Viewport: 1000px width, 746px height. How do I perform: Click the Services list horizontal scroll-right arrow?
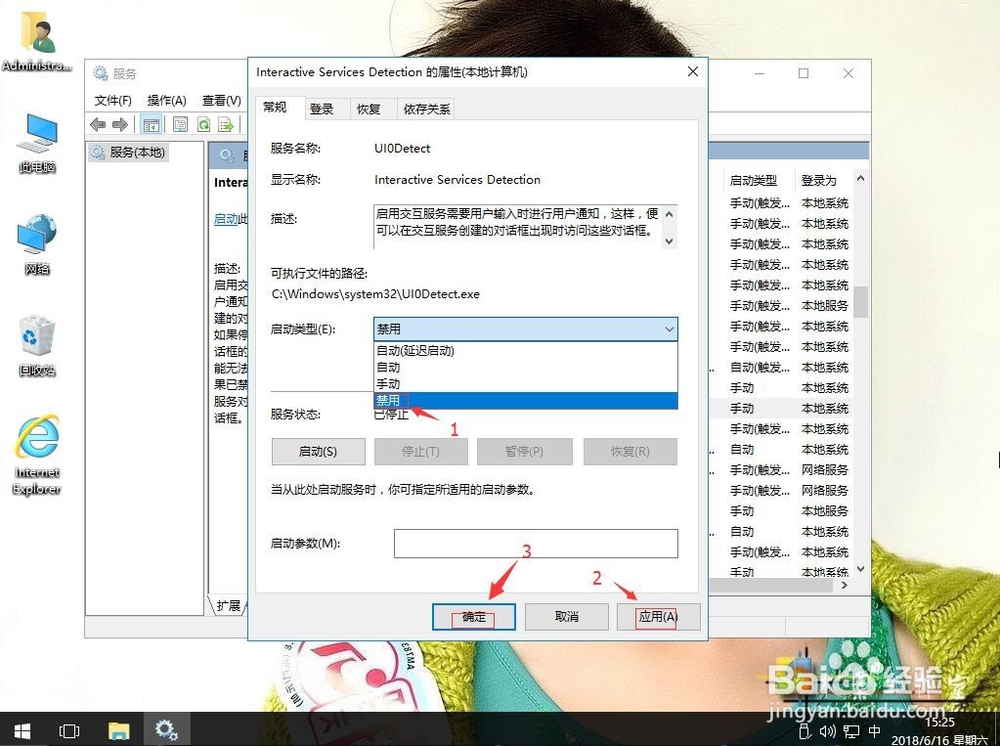click(x=844, y=585)
